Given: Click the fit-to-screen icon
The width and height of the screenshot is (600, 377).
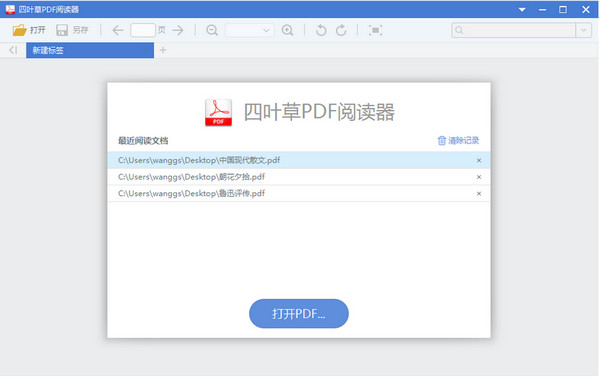Looking at the screenshot, I should click(x=375, y=30).
